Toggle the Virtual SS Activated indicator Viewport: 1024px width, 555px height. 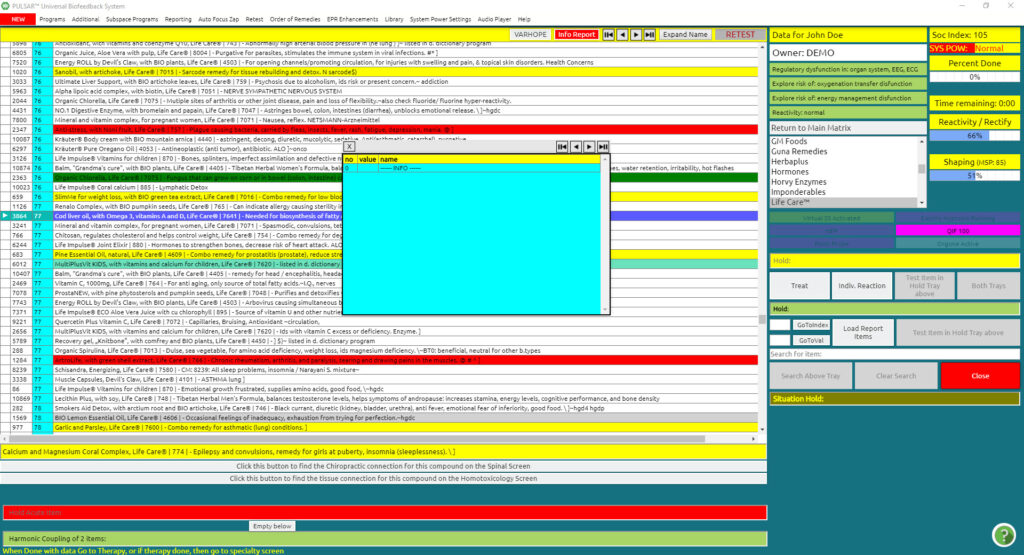(831, 217)
